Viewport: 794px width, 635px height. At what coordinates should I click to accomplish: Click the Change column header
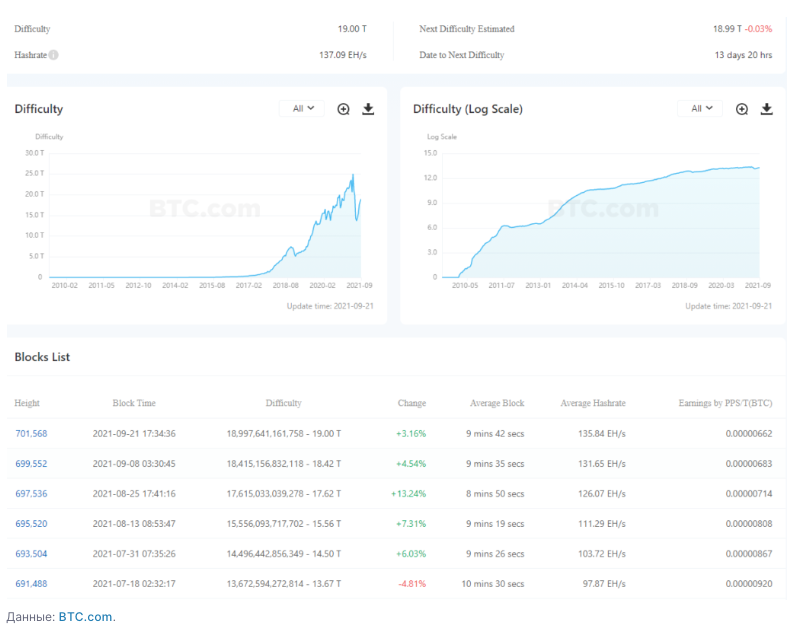coord(411,403)
